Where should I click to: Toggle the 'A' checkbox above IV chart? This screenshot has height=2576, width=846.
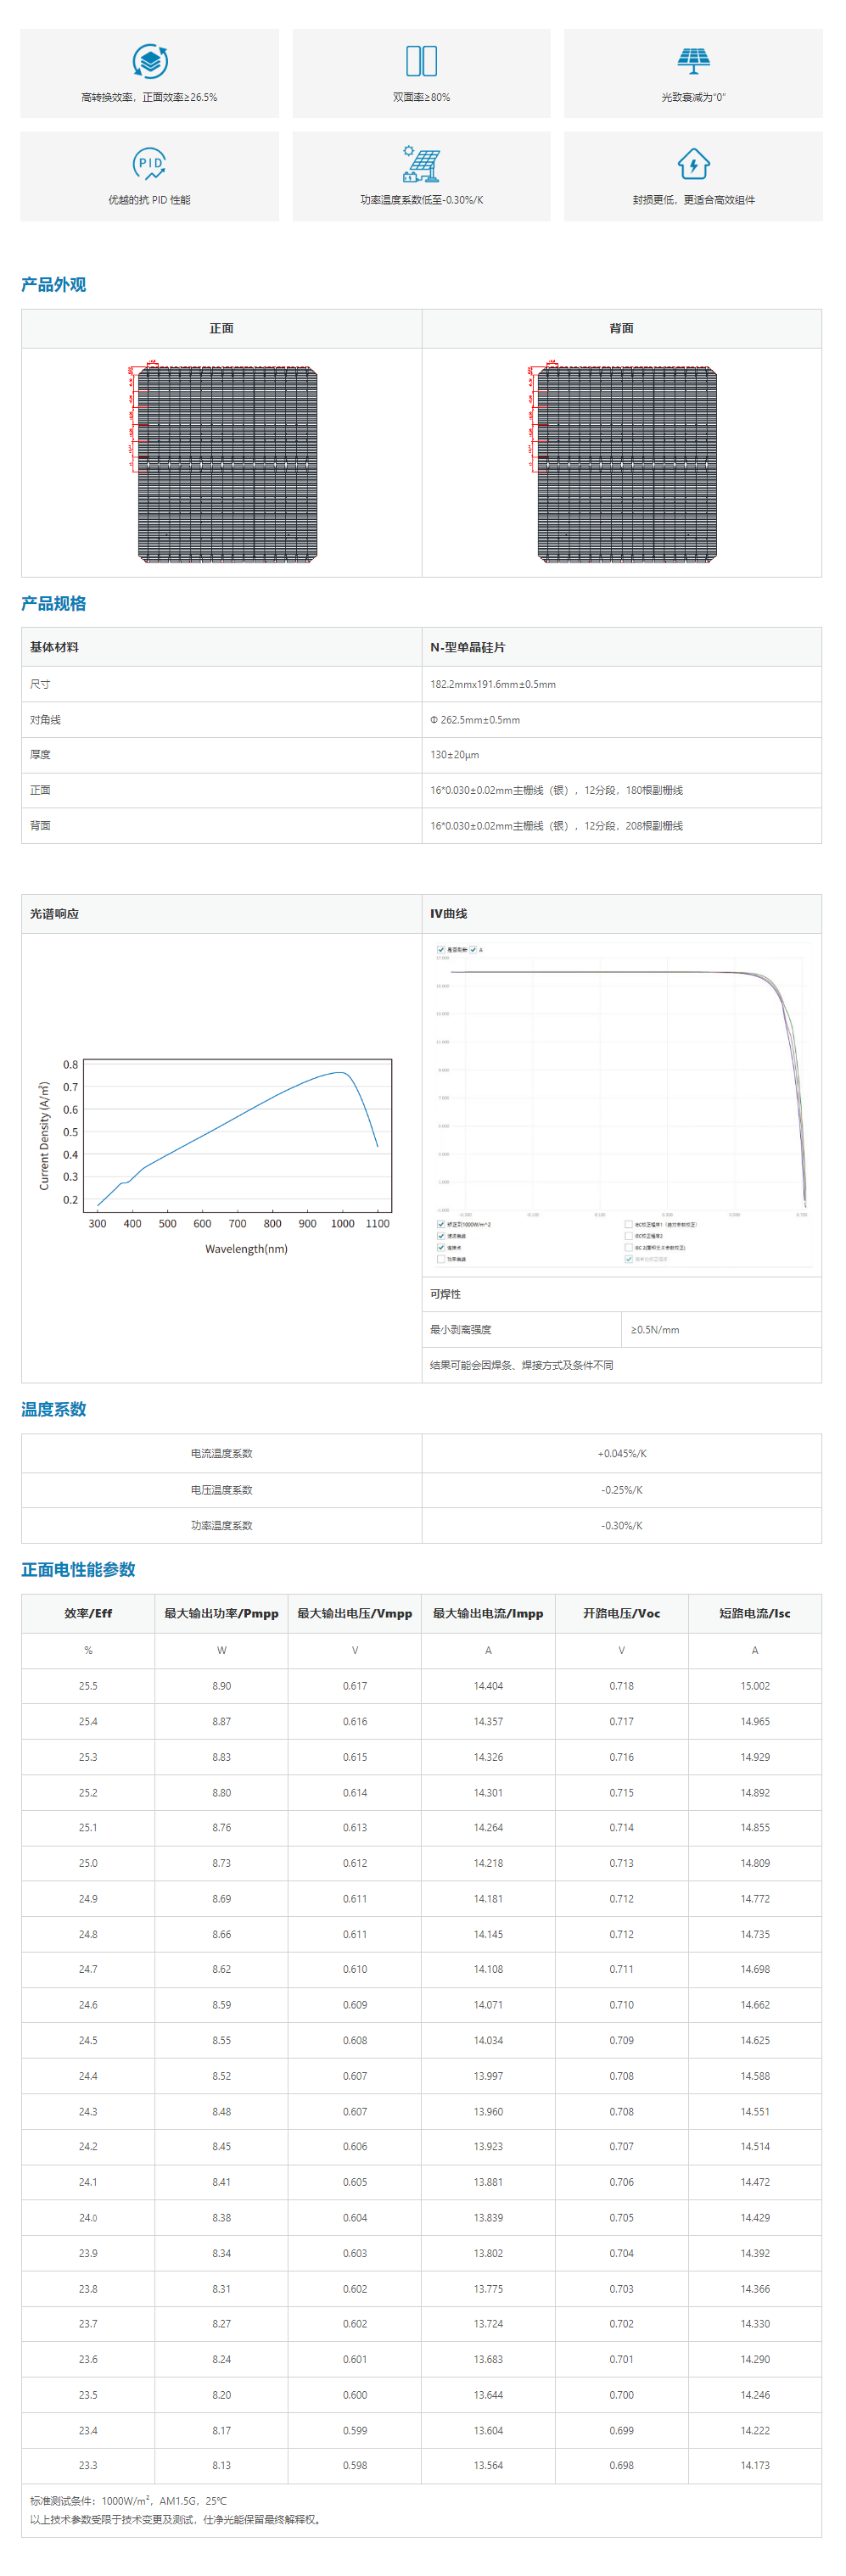pos(474,949)
